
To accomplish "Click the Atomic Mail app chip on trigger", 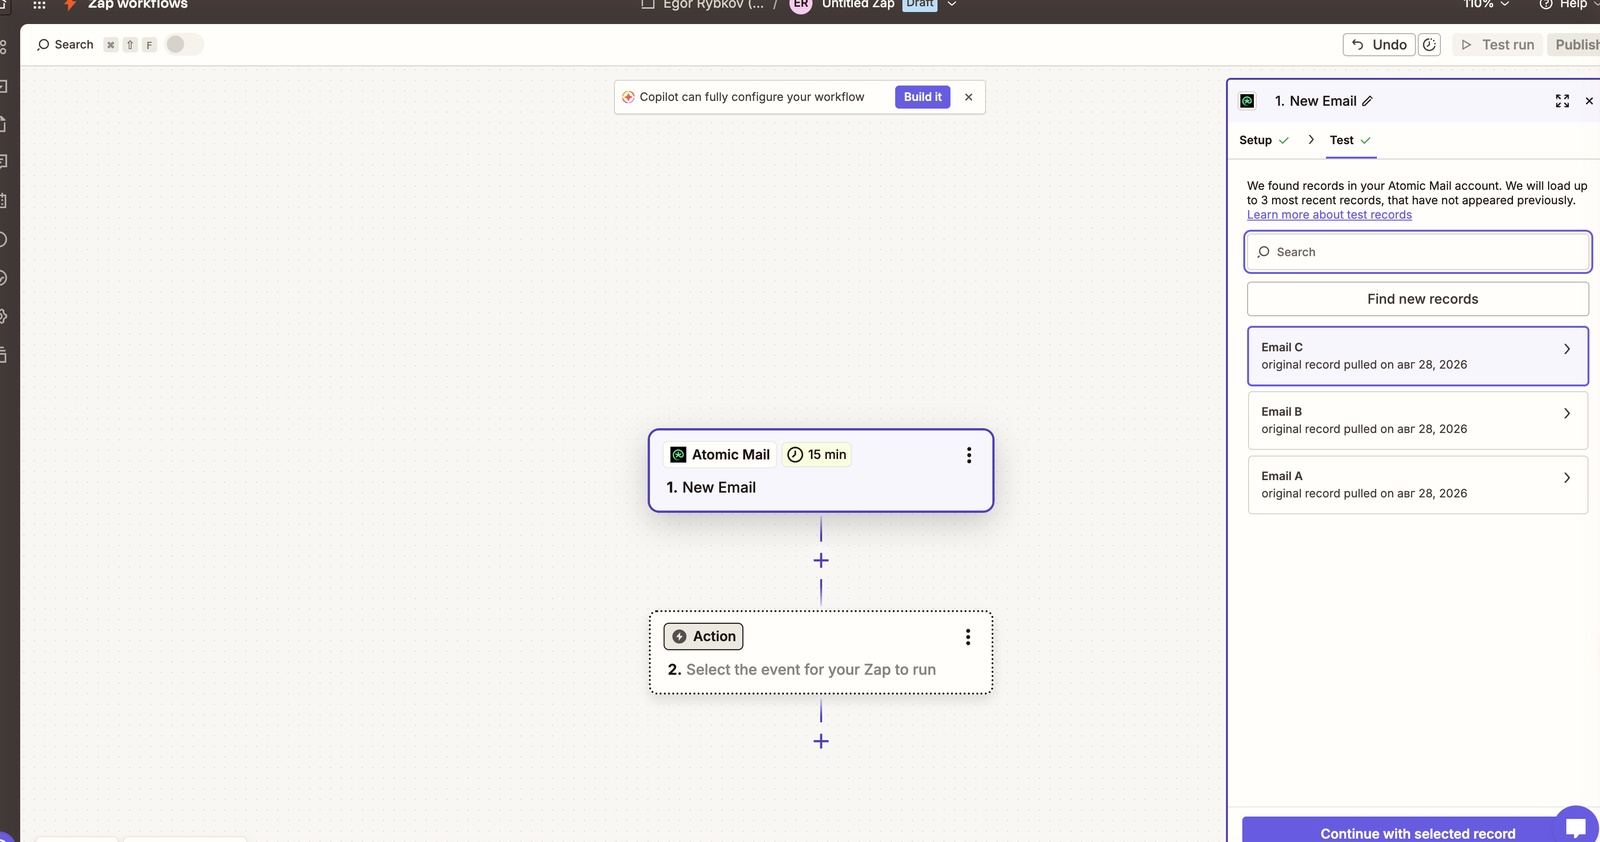I will coord(720,455).
